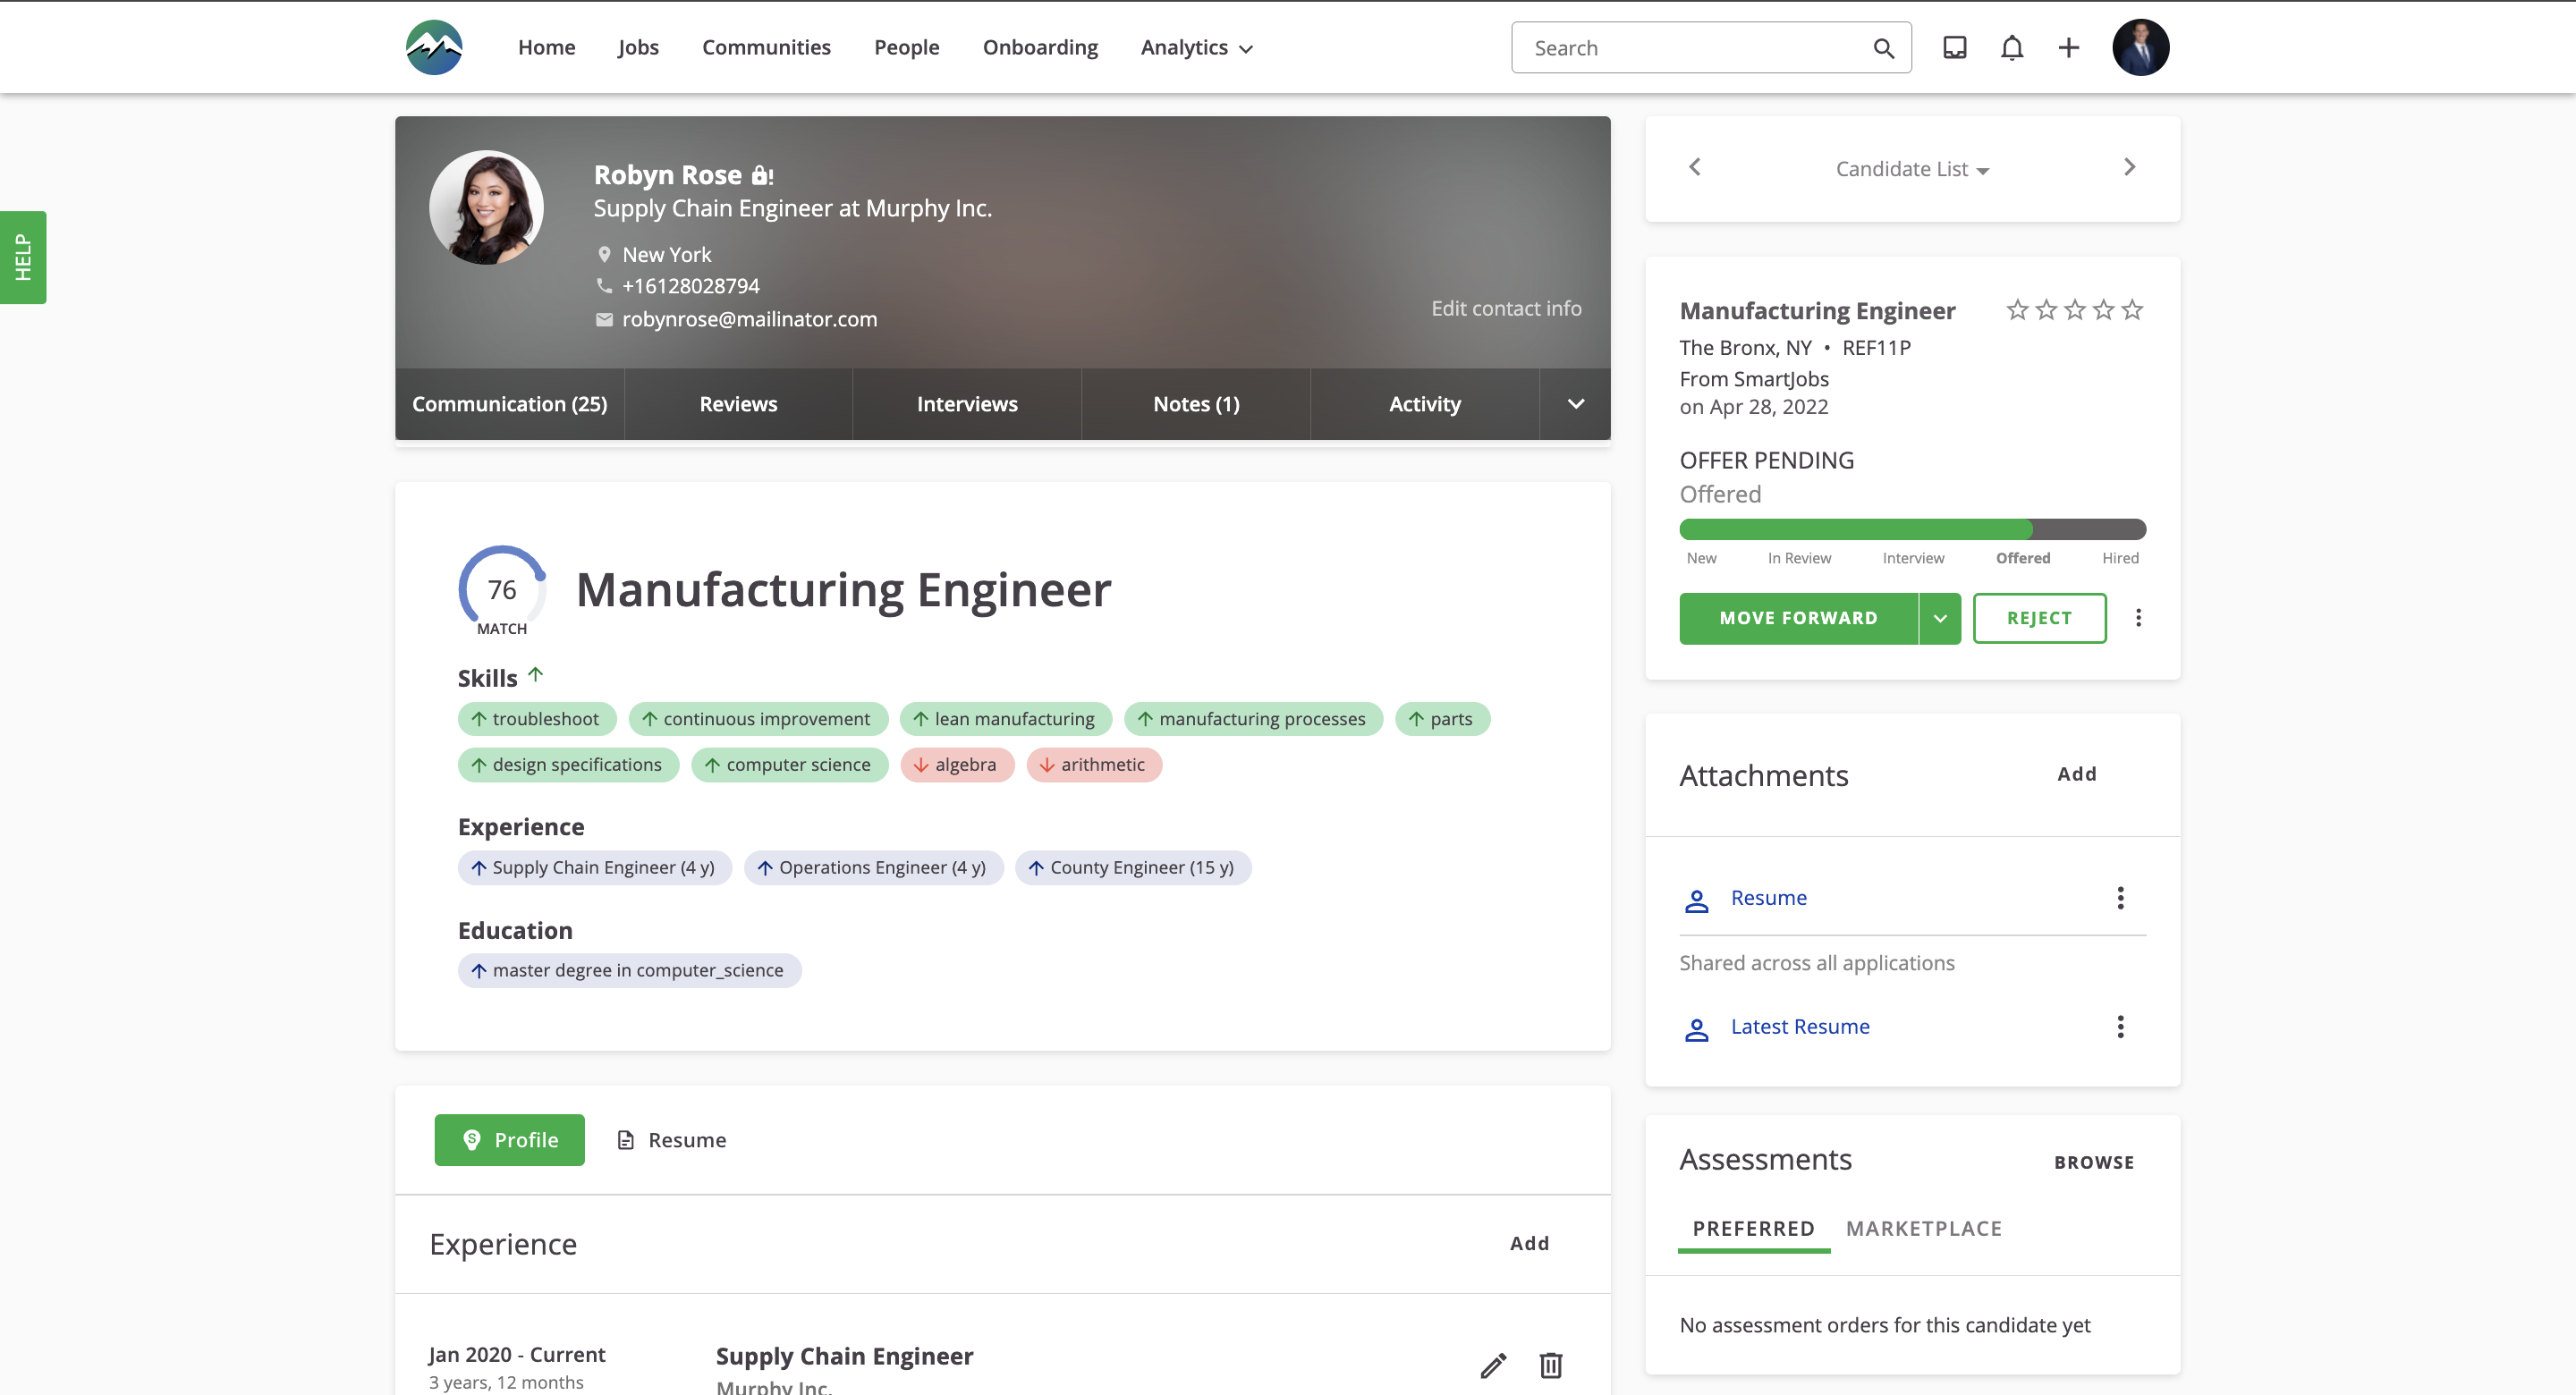Click Edit contact info
This screenshot has width=2576, height=1395.
tap(1506, 308)
